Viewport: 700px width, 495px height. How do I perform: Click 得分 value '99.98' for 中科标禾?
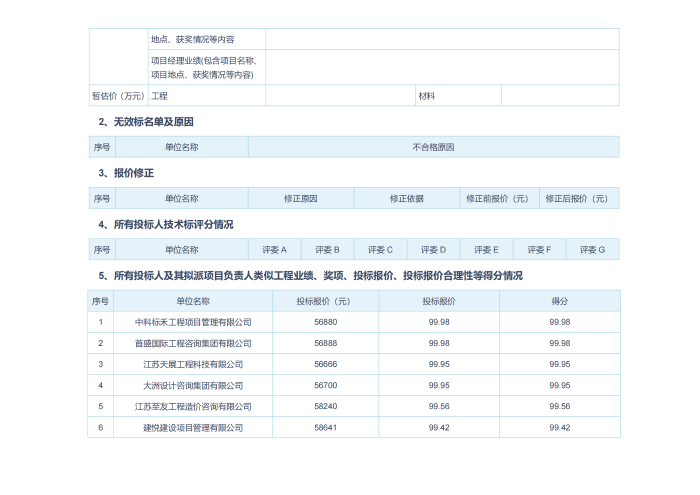click(560, 322)
